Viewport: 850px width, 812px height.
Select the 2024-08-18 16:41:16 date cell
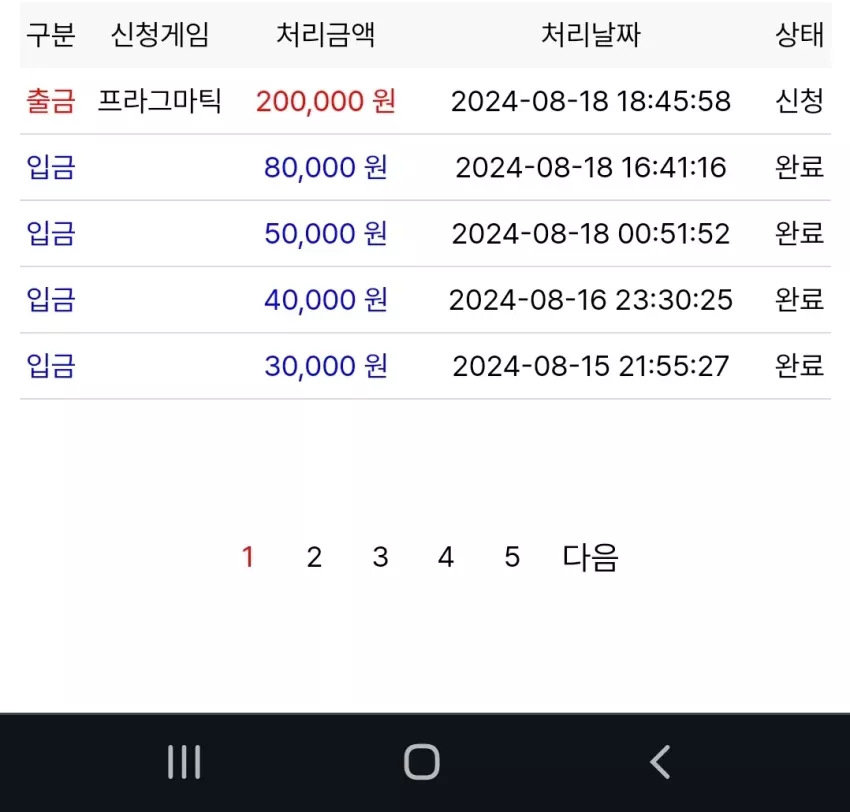(591, 167)
